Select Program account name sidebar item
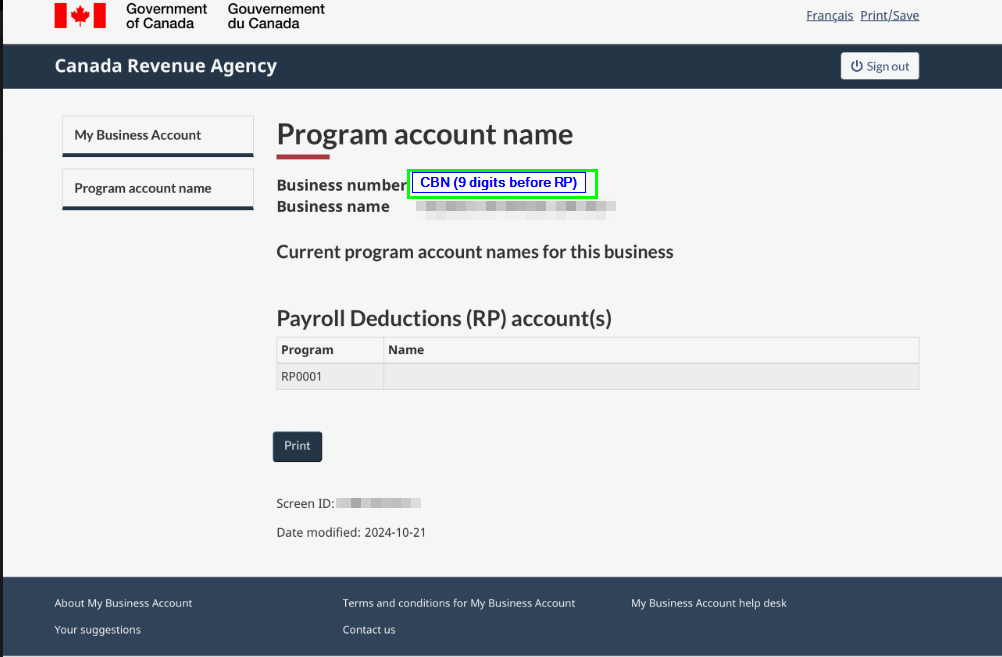Viewport: 1002px width, 657px height. 143,188
